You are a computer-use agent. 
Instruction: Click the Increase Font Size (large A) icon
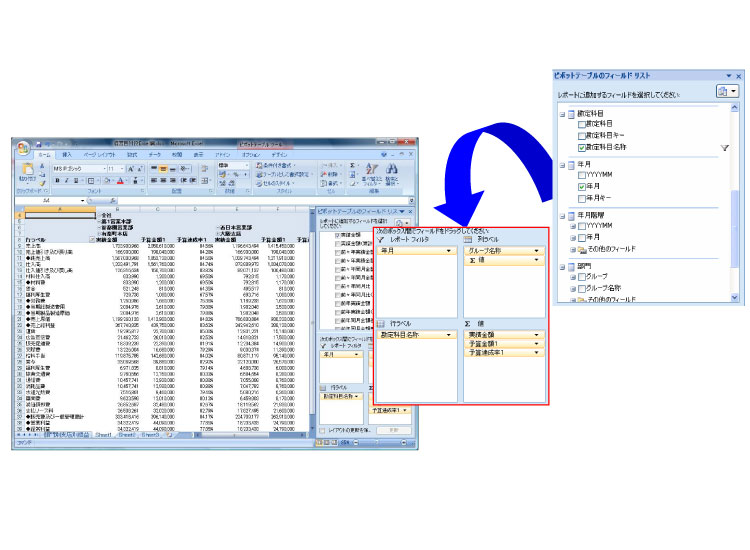coord(131,169)
